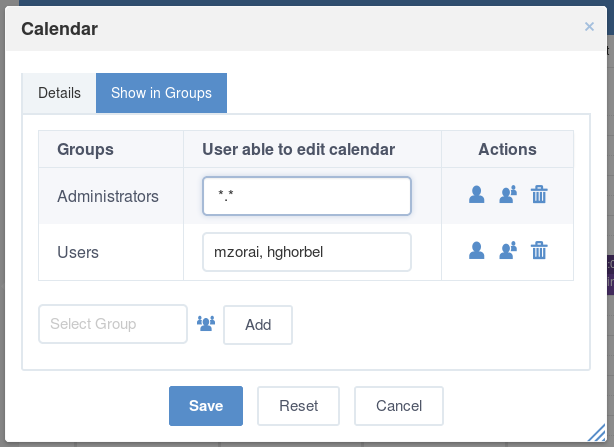Save the calendar settings
This screenshot has height=447, width=614.
[x=206, y=406]
